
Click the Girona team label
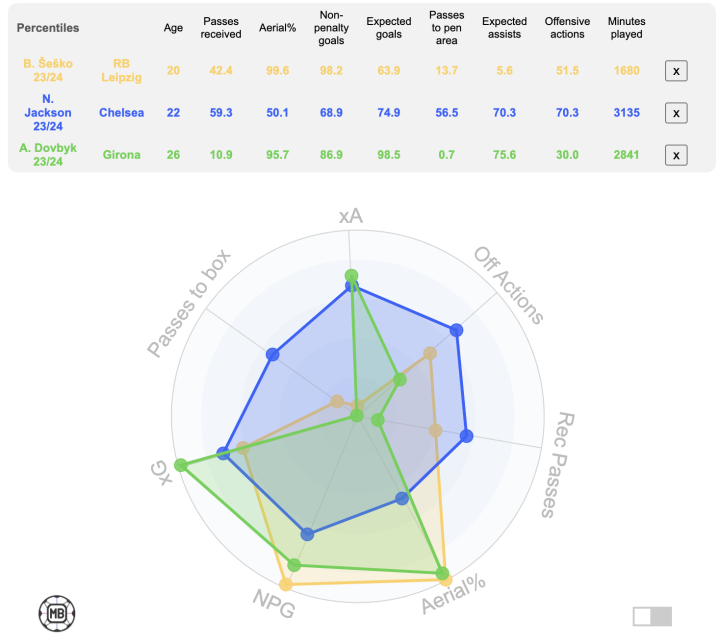point(121,155)
